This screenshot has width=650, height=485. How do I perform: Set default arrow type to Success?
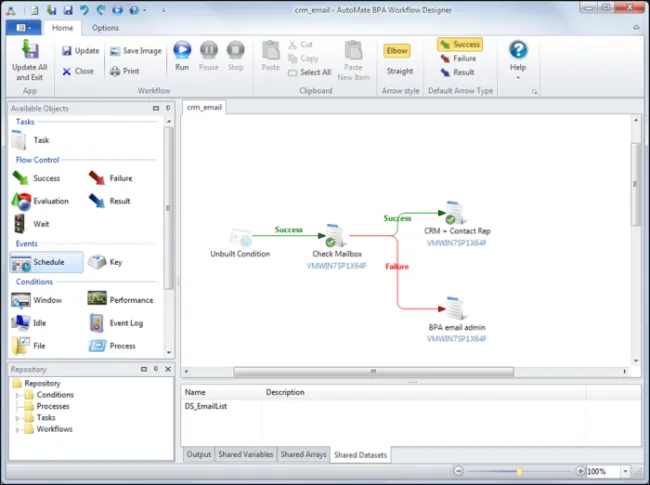click(460, 44)
